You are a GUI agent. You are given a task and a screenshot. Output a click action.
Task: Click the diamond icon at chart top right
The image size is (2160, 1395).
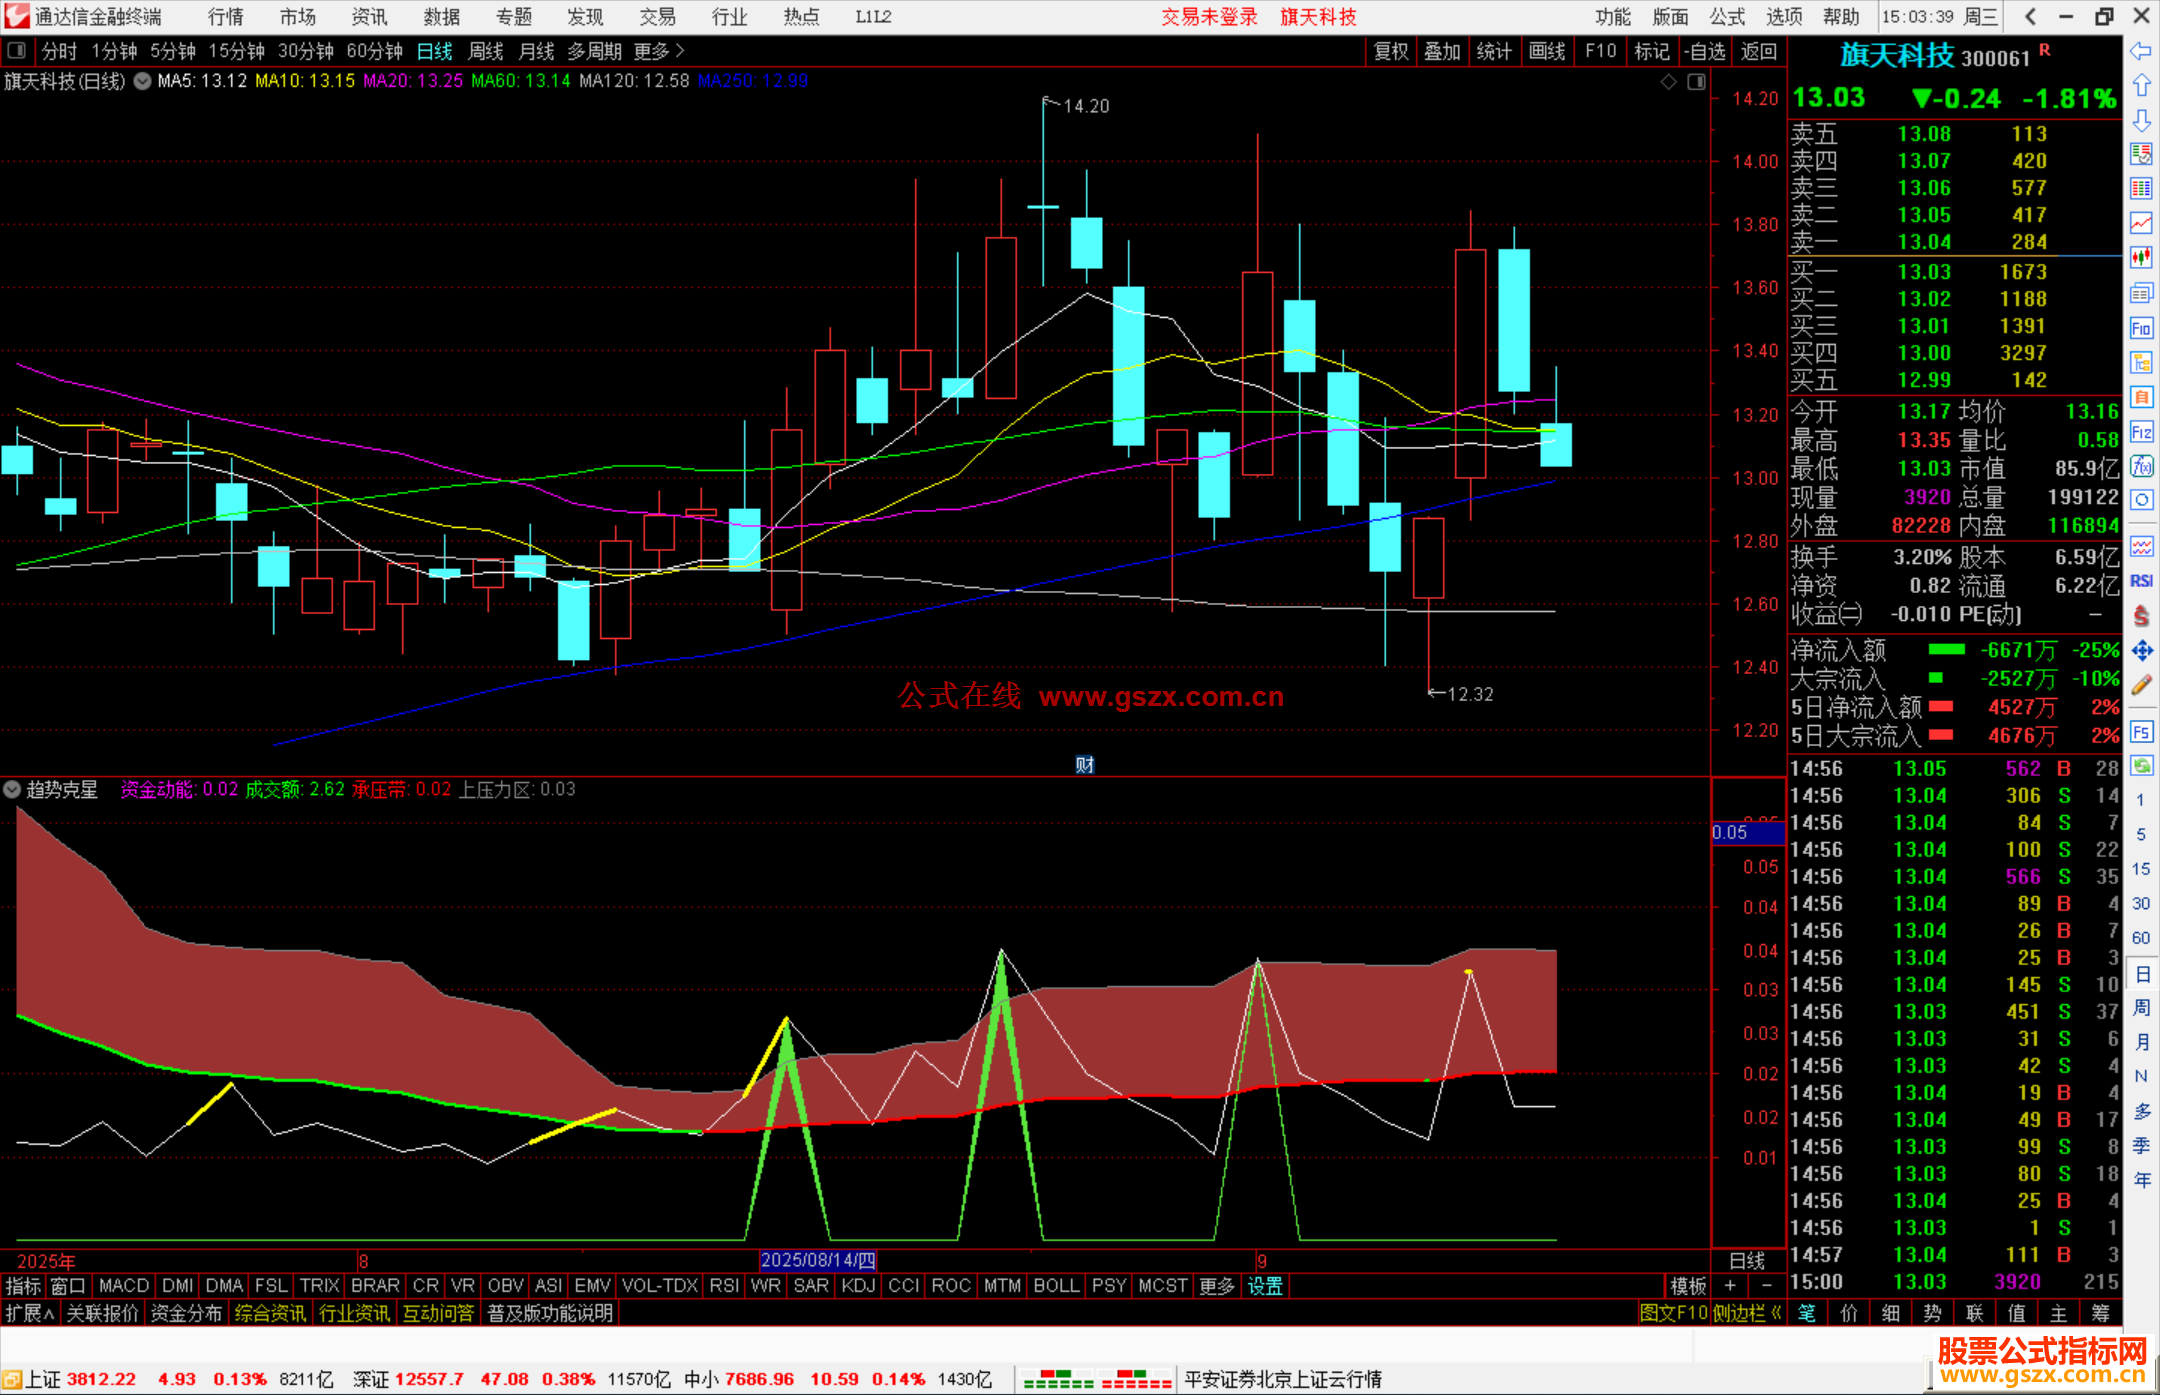1668,82
